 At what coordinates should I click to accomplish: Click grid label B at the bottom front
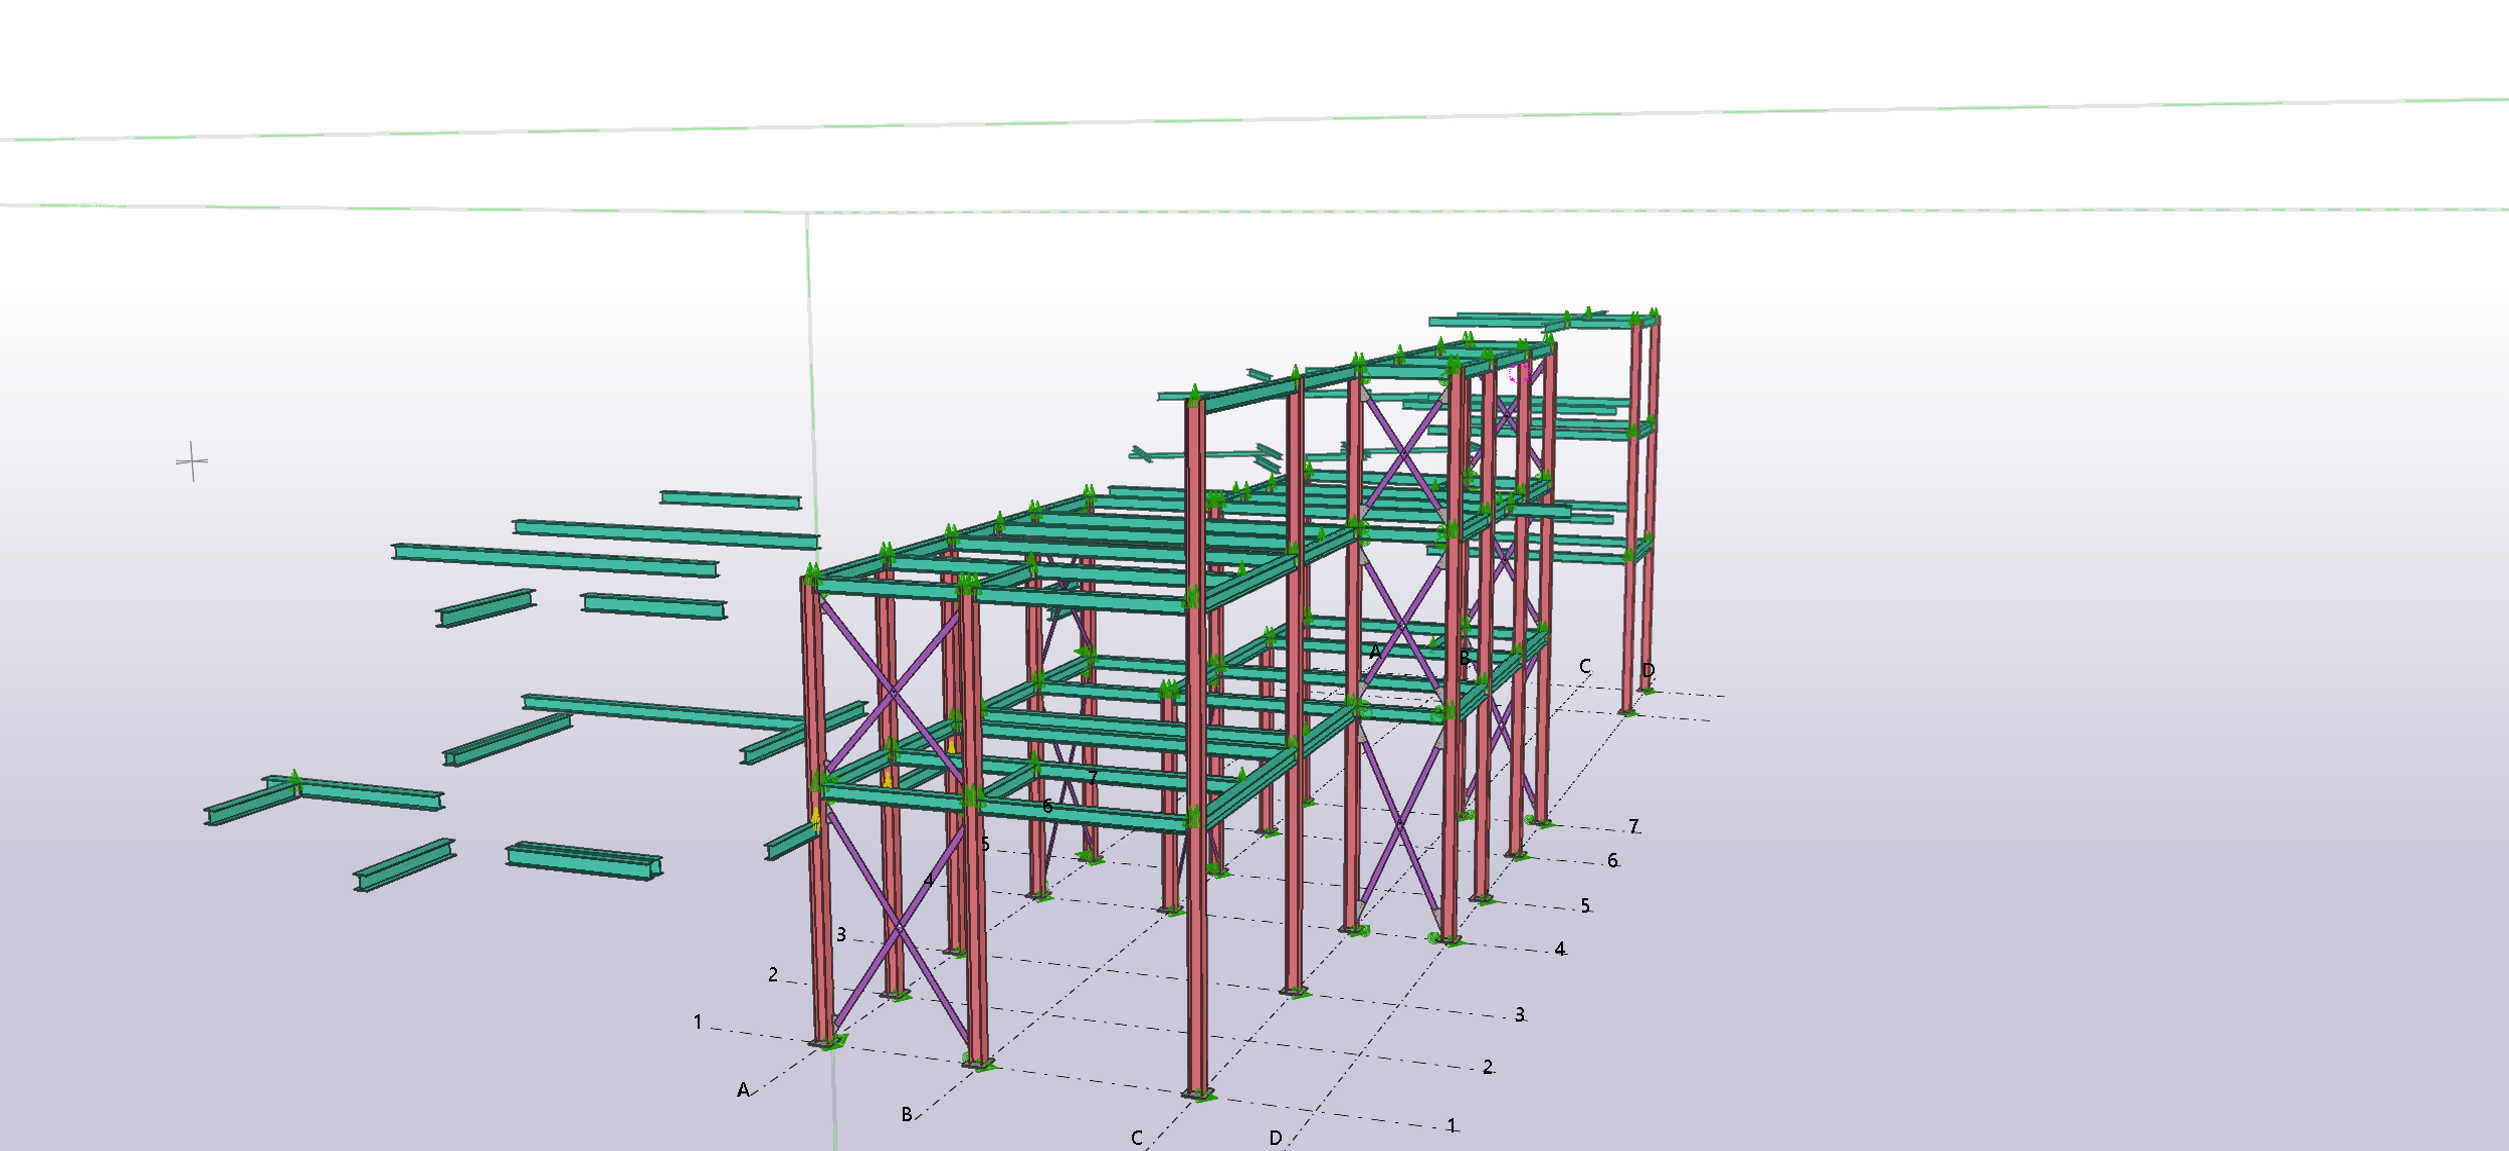(906, 1114)
